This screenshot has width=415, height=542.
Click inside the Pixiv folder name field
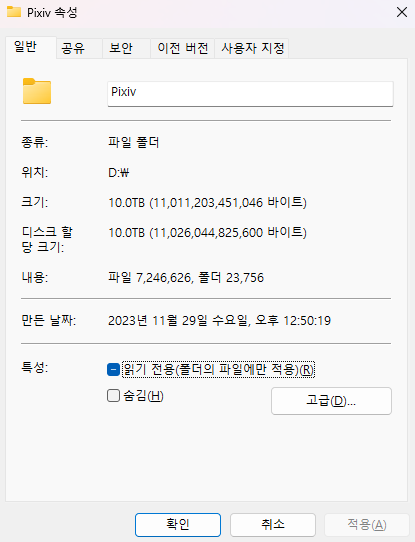point(250,94)
